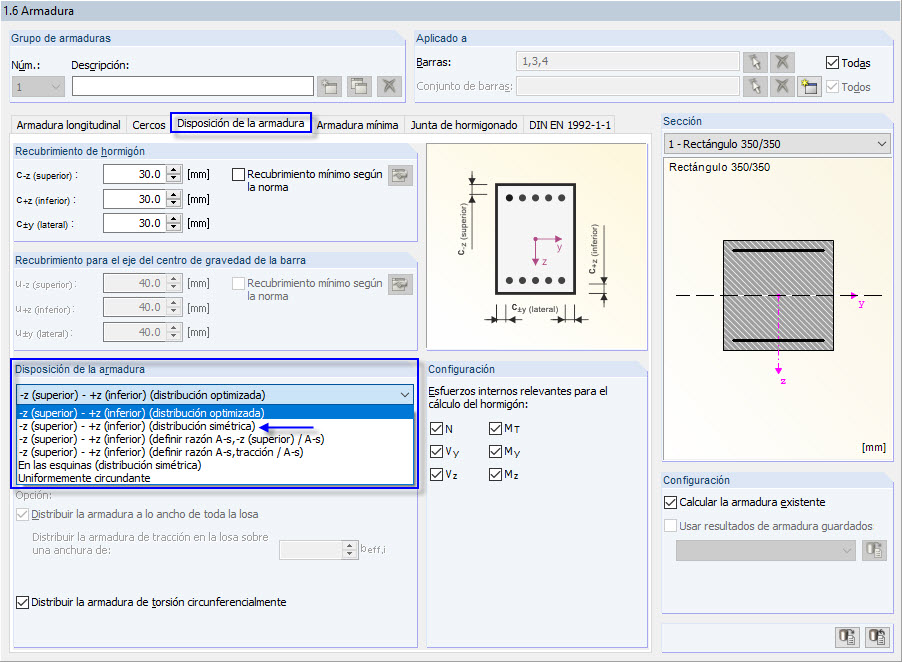The height and width of the screenshot is (662, 902).
Task: Toggle the Todas checkbox for Barras
Action: click(x=832, y=63)
